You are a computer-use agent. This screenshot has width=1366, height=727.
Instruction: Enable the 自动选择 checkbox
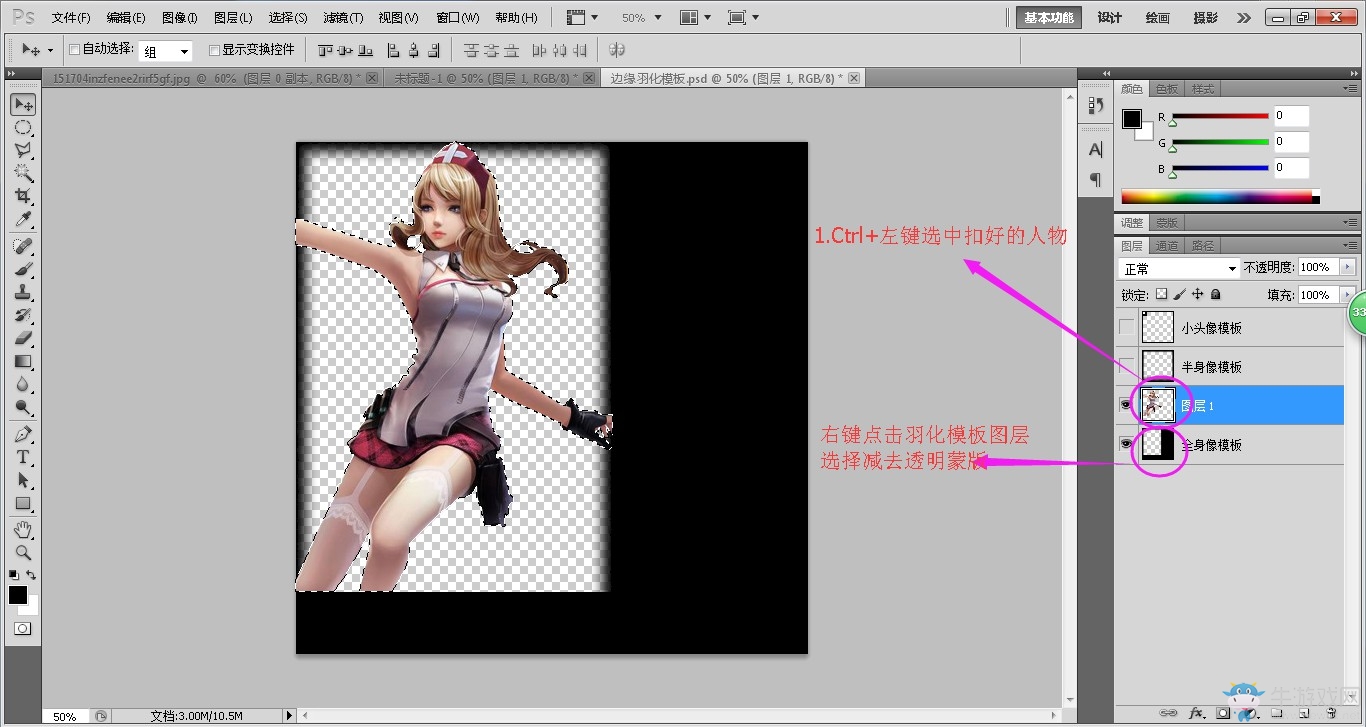(x=74, y=49)
